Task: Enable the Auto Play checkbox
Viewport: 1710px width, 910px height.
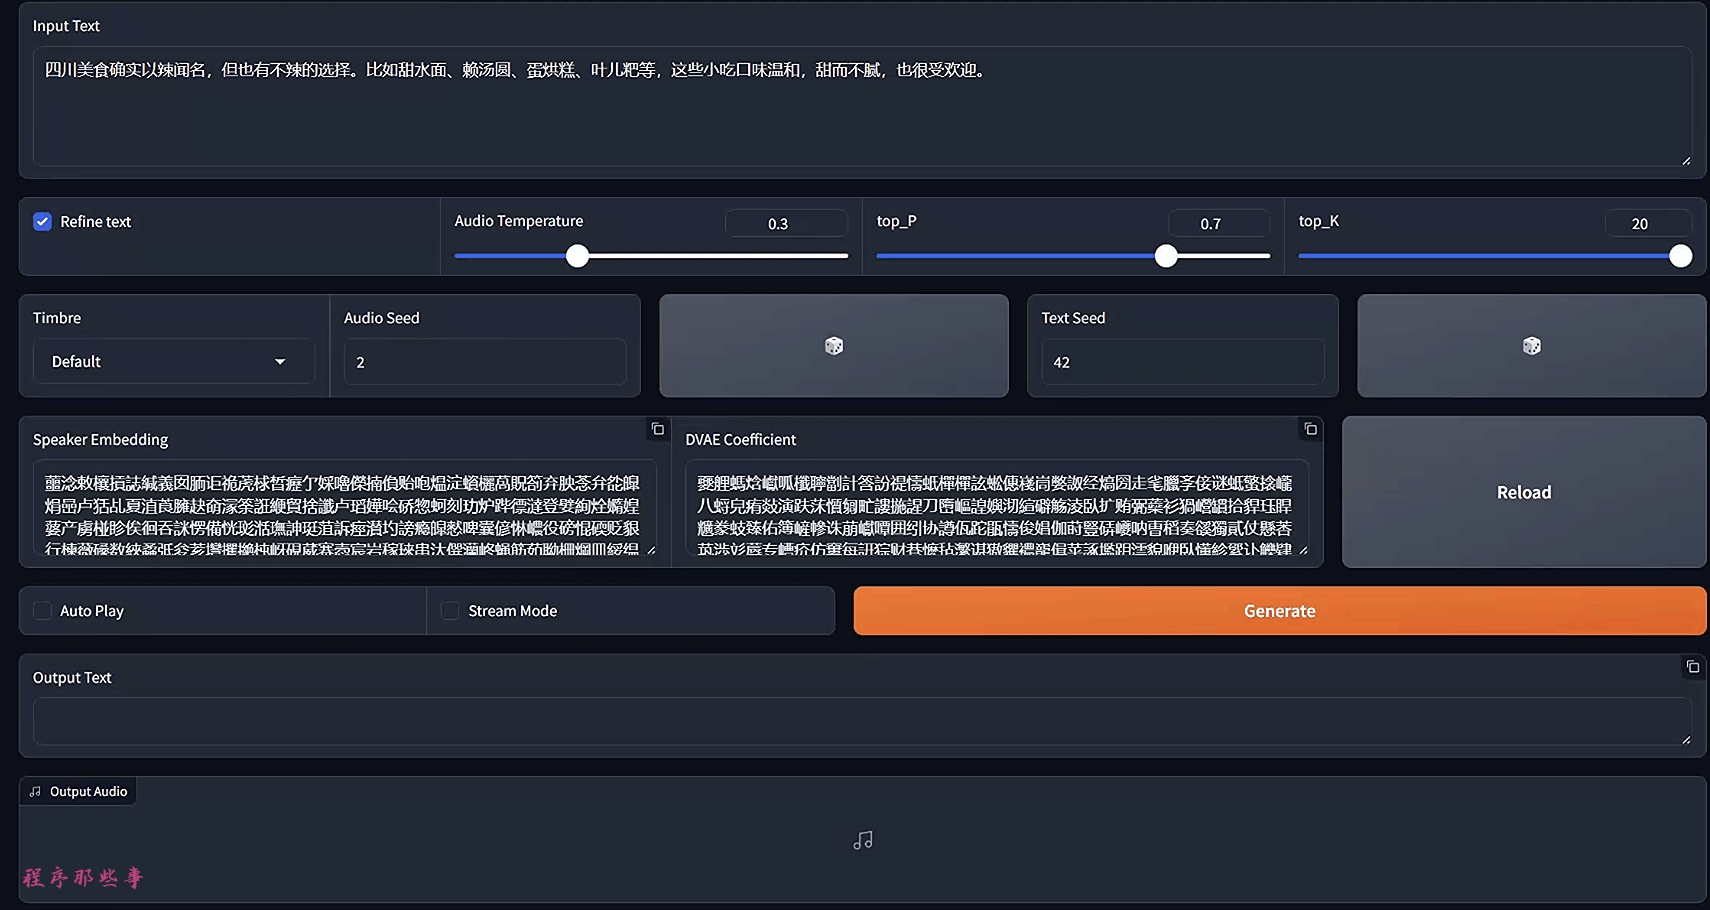Action: point(43,611)
